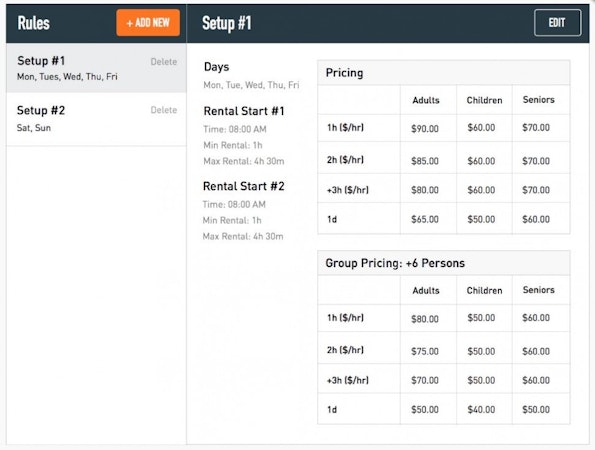
Task: Click the '2h ($/hr)' row label in Pricing
Action: 345,160
